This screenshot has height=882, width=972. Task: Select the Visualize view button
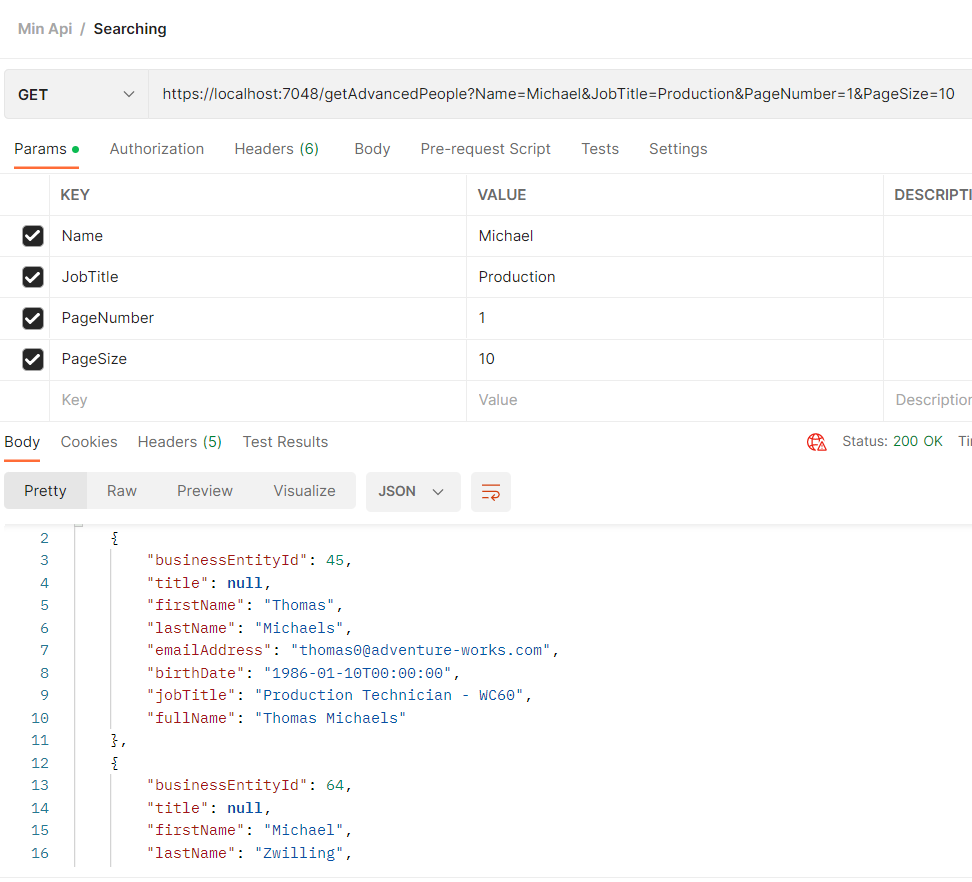tap(304, 491)
